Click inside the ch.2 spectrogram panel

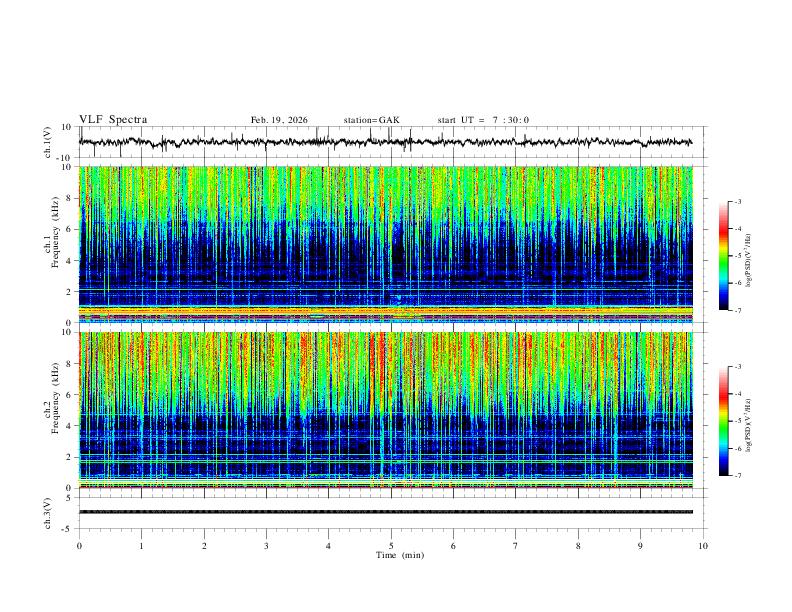point(385,410)
